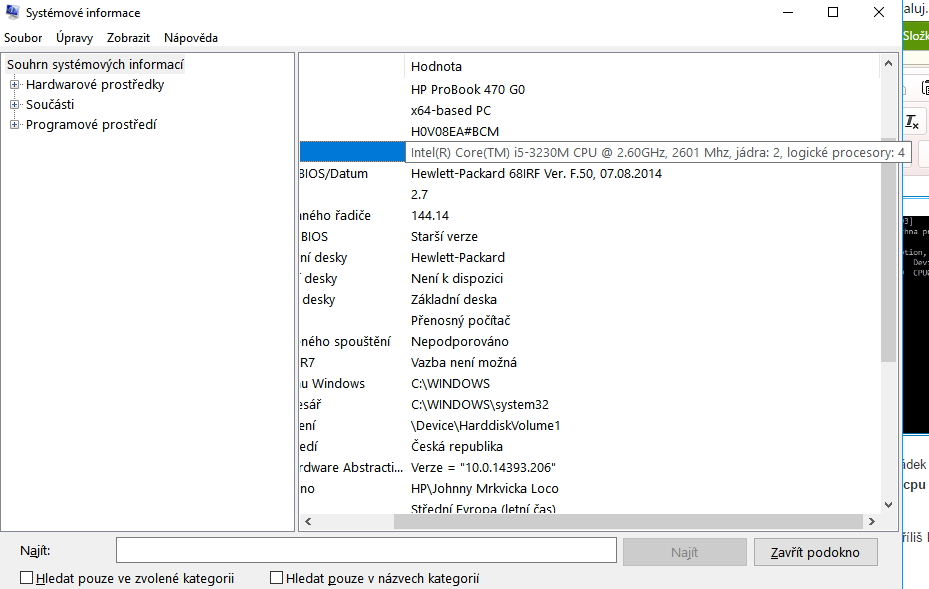929x589 pixels.
Task: Open the Nápověda menu
Action: tap(191, 38)
